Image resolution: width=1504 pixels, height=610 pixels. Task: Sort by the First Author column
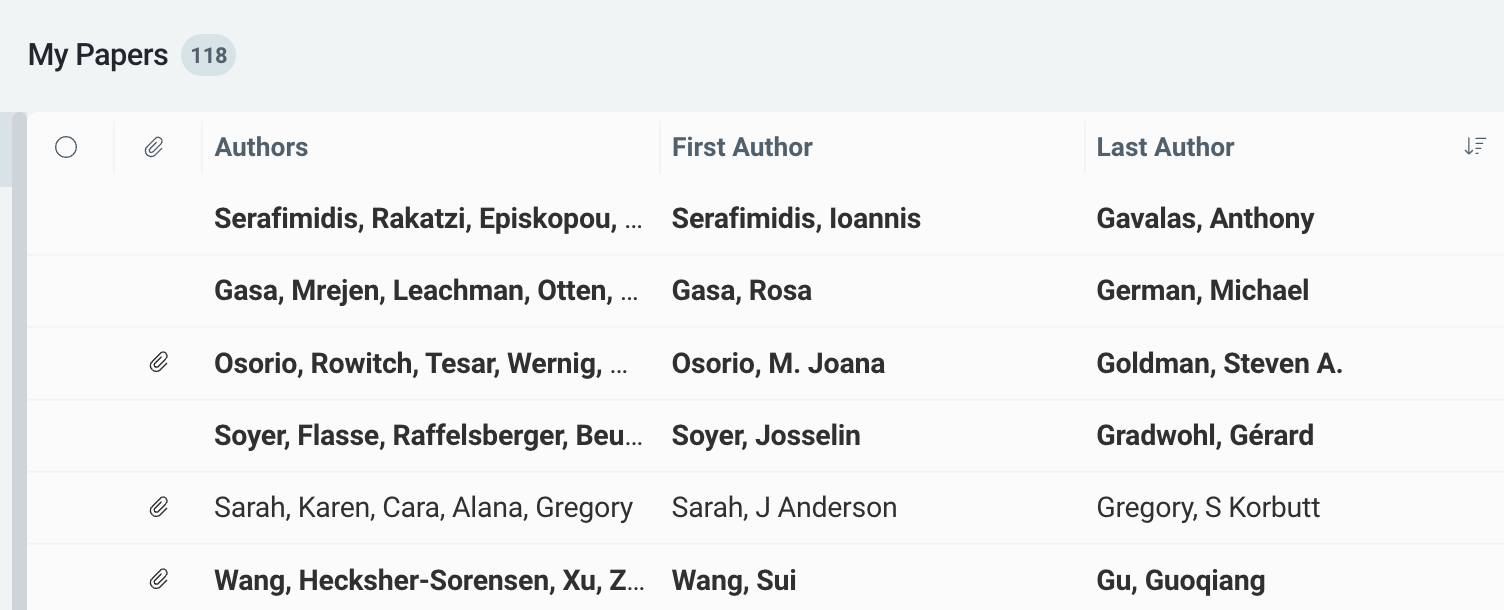pos(742,147)
